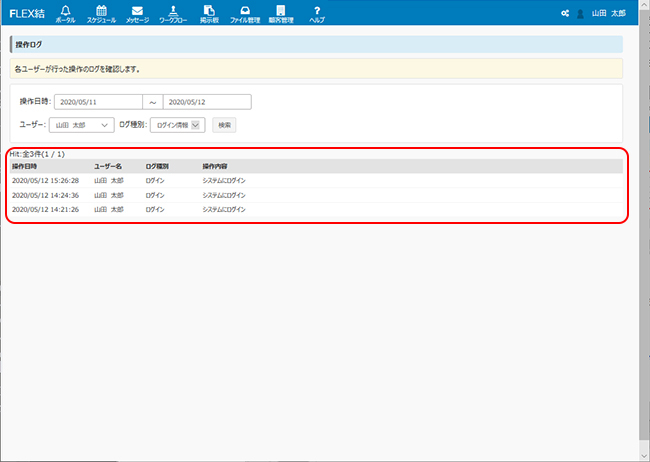650x462 pixels.
Task: Expand the ユーザー dropdown
Action: click(82, 125)
